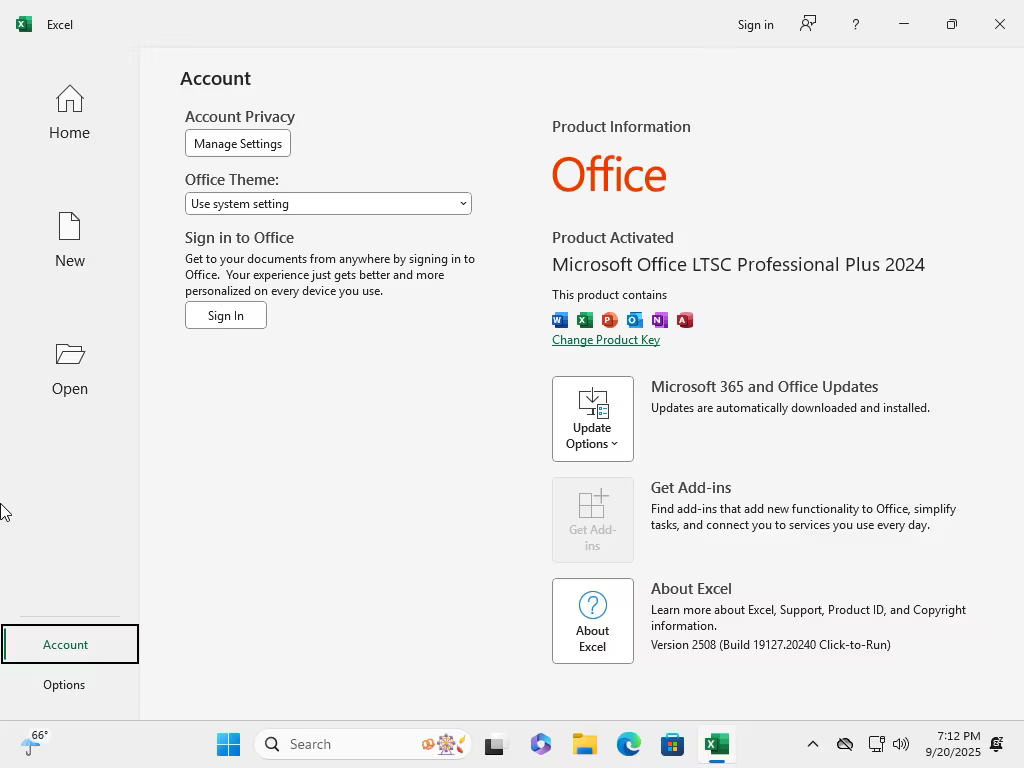Image resolution: width=1024 pixels, height=768 pixels.
Task: Open the About Excel dialog
Action: (x=592, y=620)
